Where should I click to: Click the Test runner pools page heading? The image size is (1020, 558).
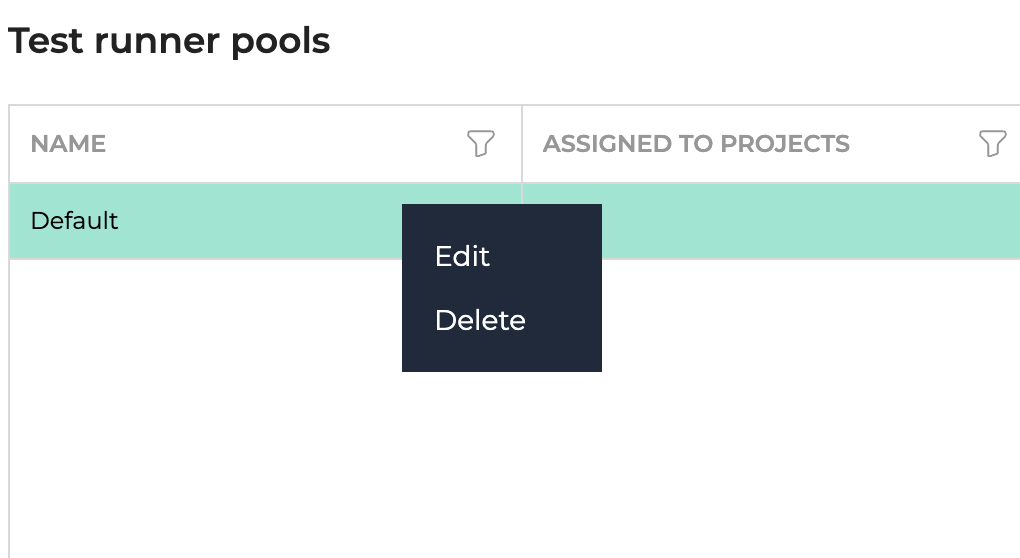click(169, 41)
